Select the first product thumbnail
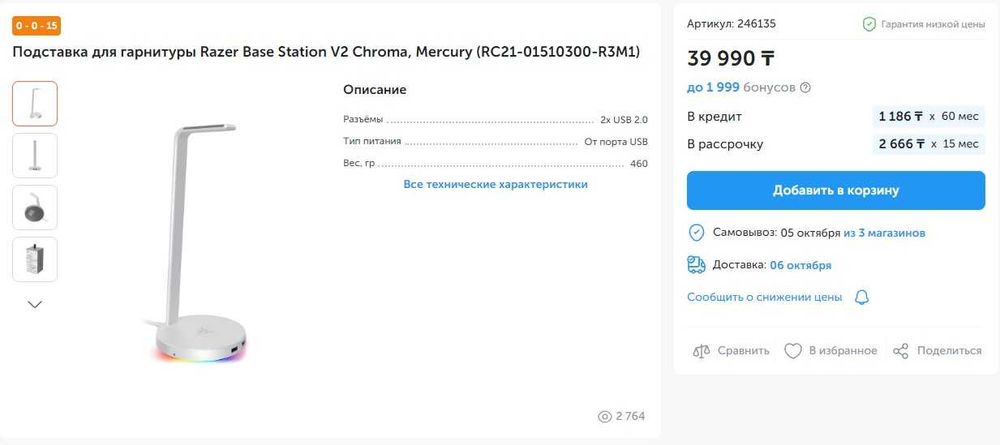The height and width of the screenshot is (445, 1000). tap(35, 104)
